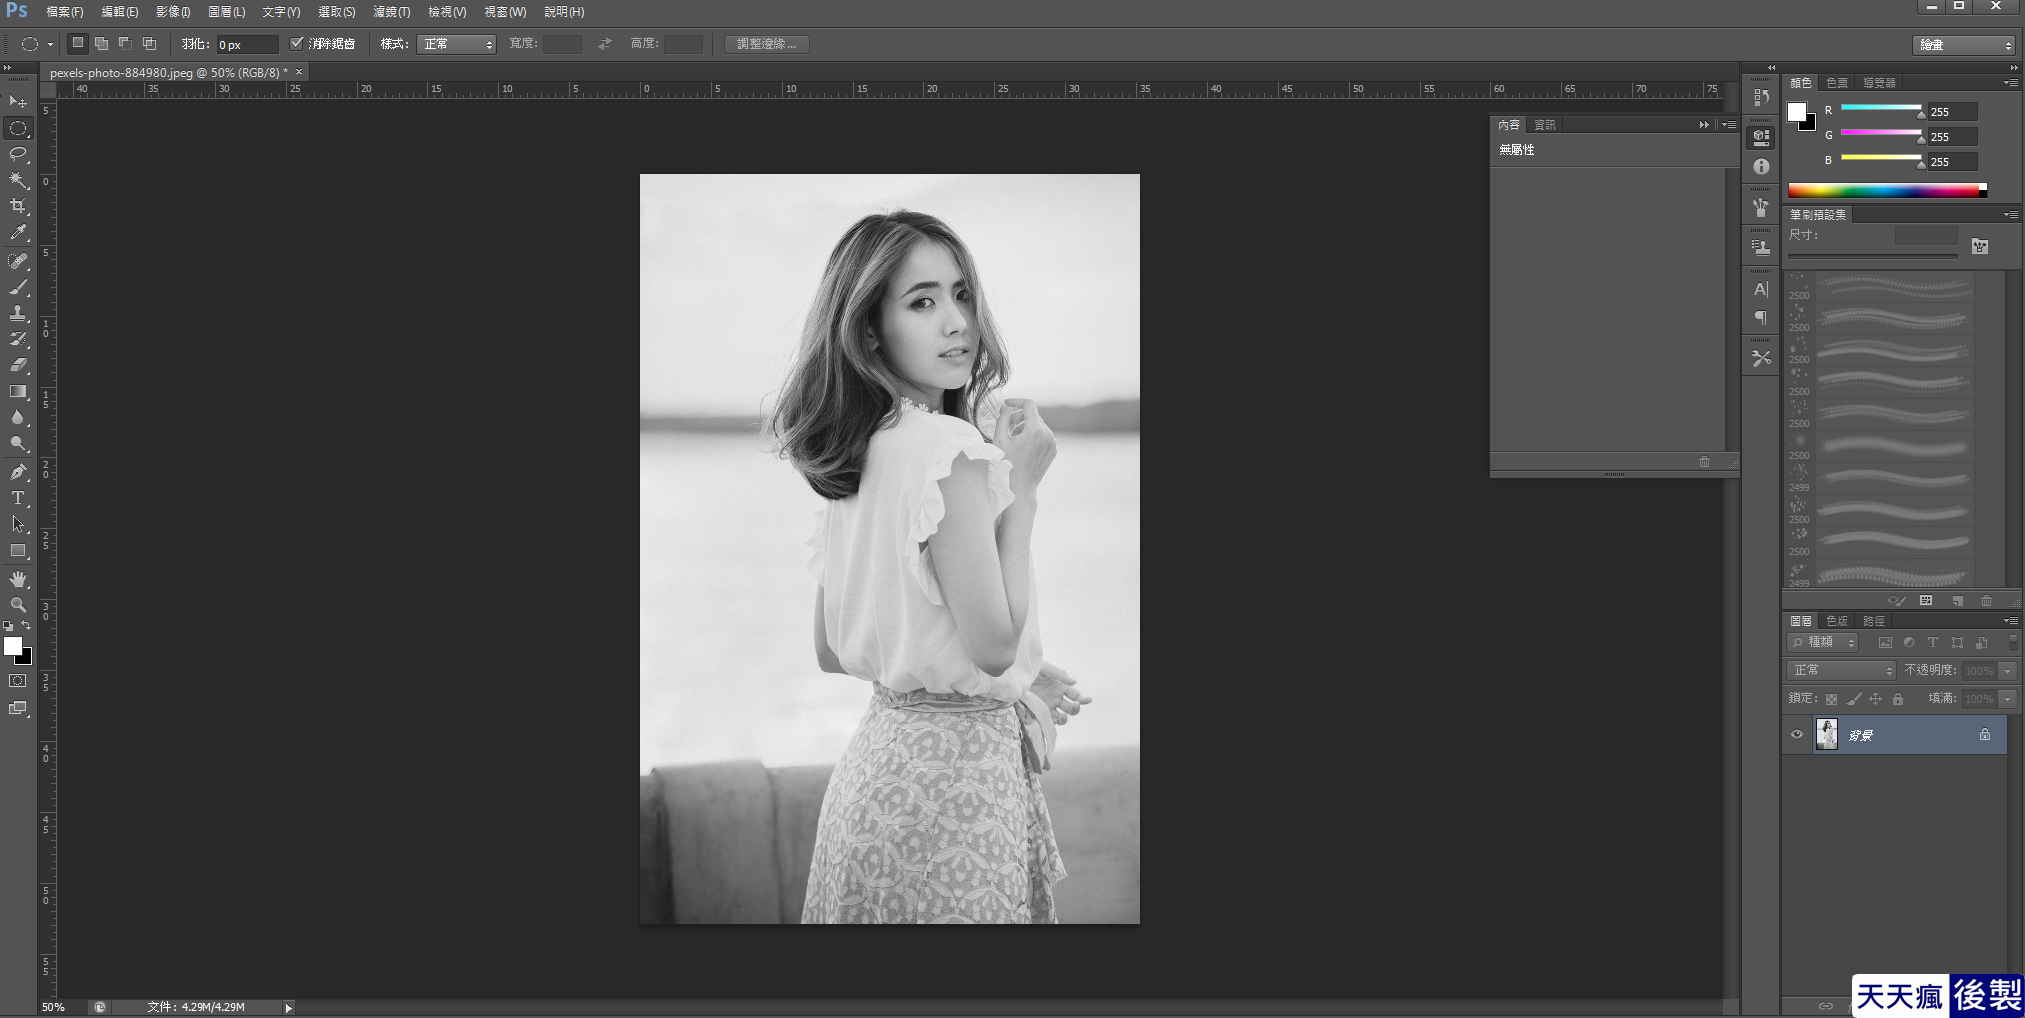Select the Brush tool
The height and width of the screenshot is (1018, 2025).
(18, 287)
